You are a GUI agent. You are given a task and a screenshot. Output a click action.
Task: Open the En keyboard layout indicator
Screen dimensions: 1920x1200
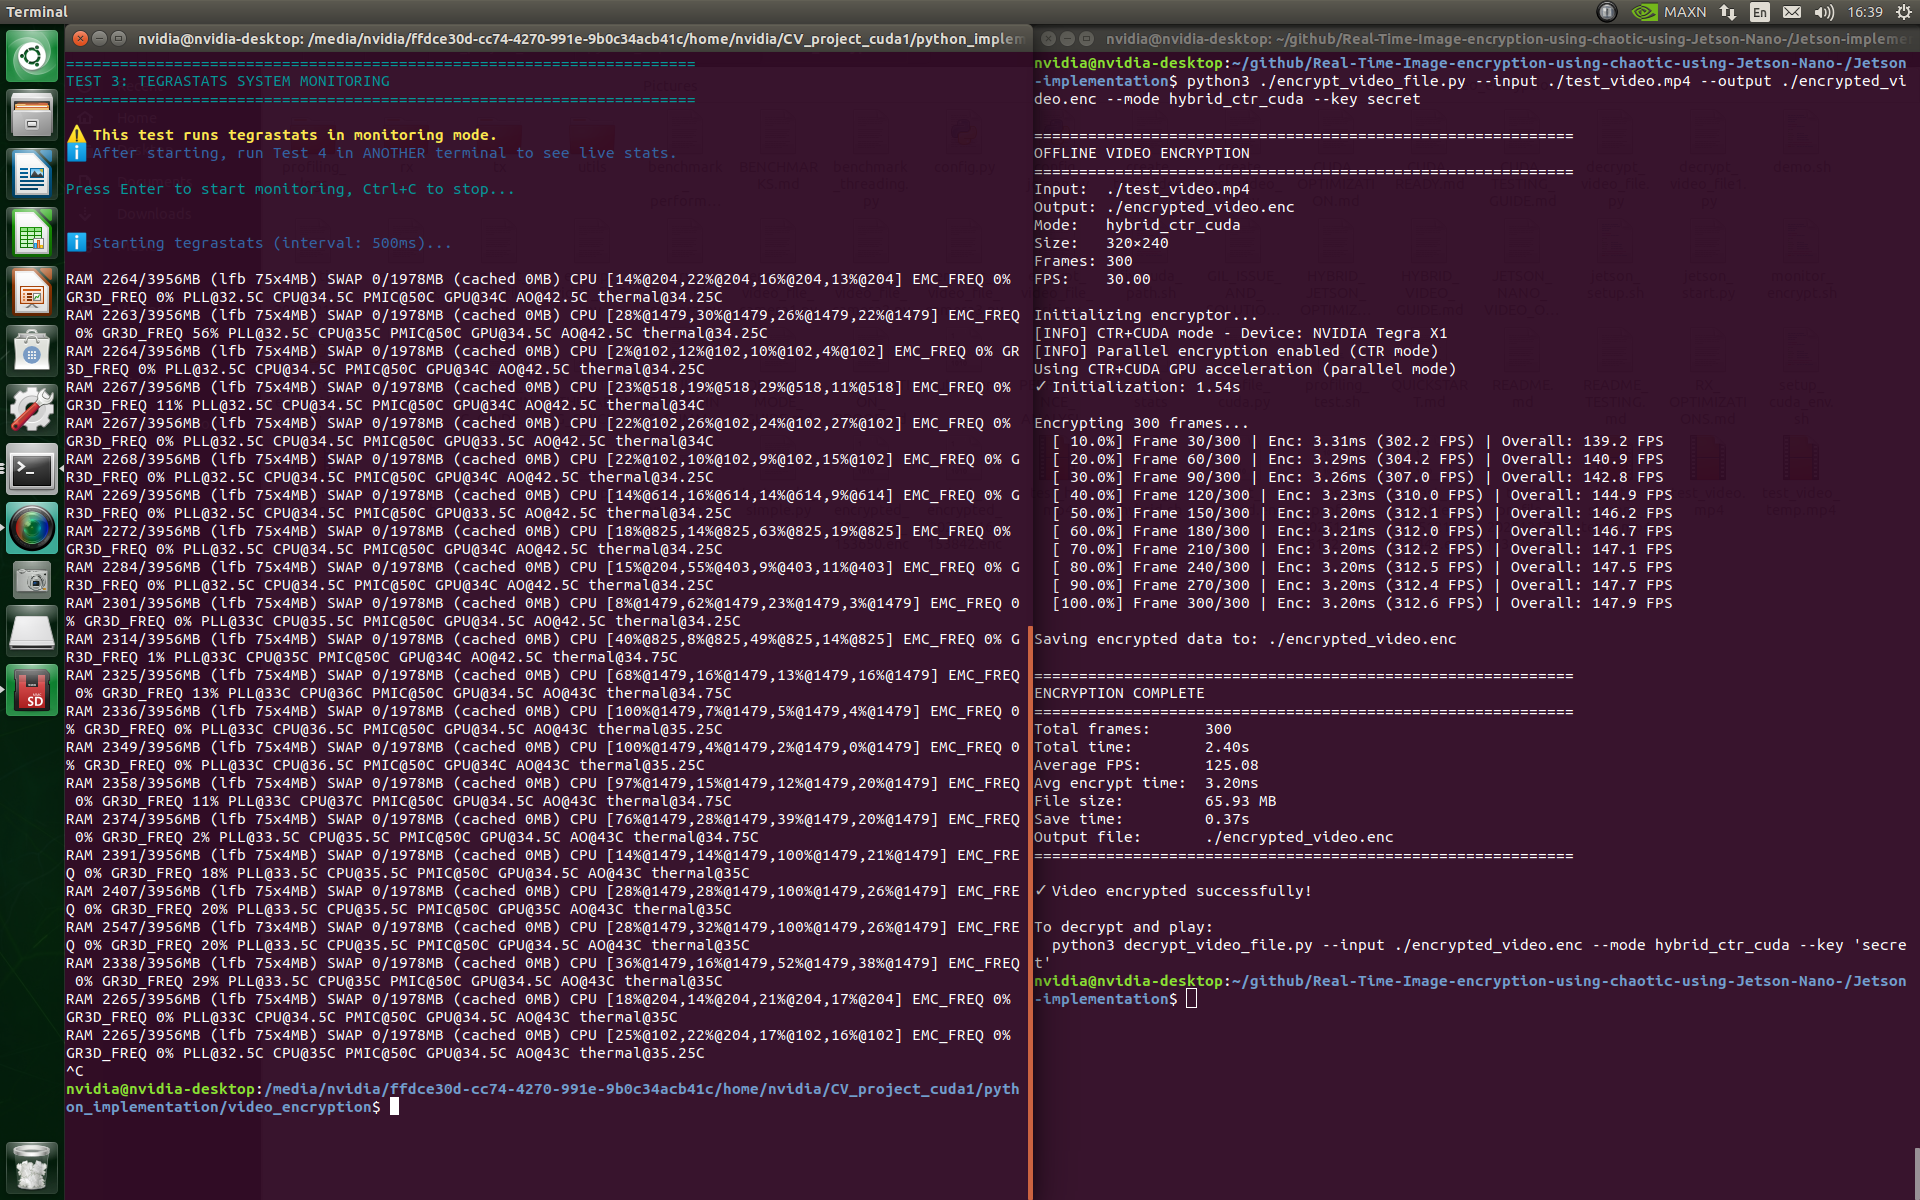click(x=1760, y=12)
